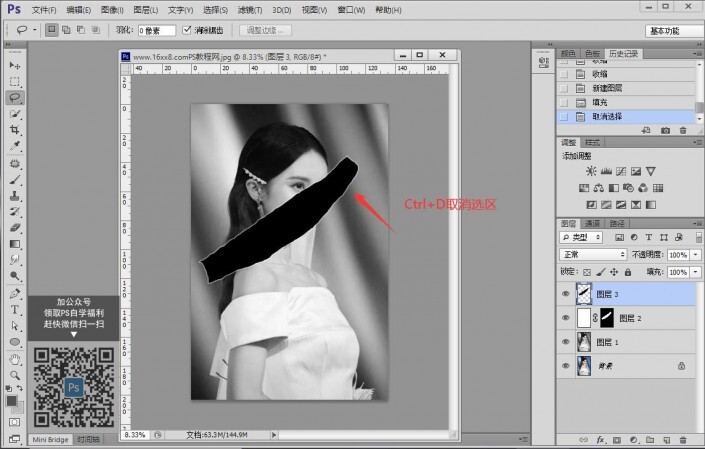This screenshot has height=449, width=705.
Task: Select the Move tool
Action: click(x=15, y=65)
